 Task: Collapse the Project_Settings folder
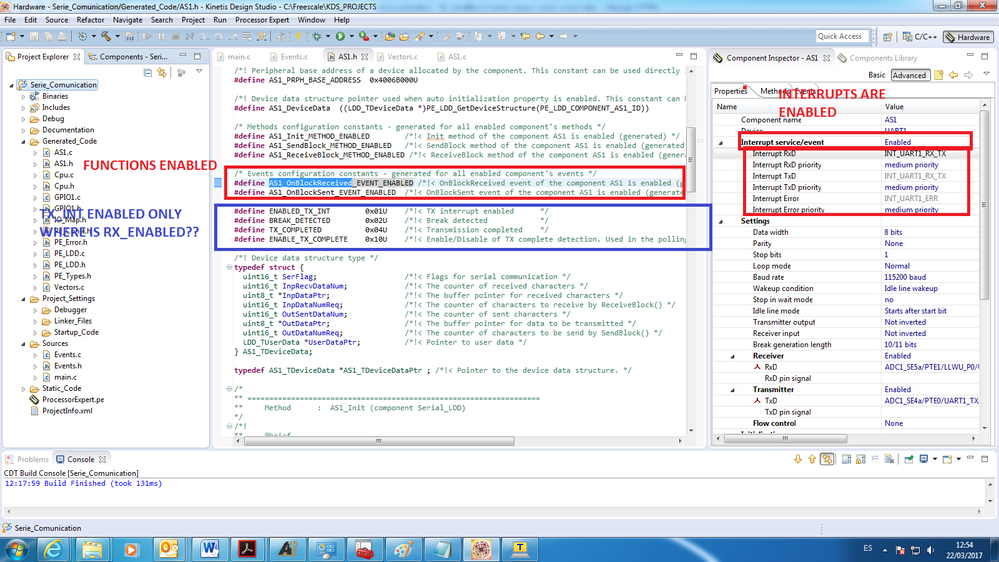click(x=24, y=299)
